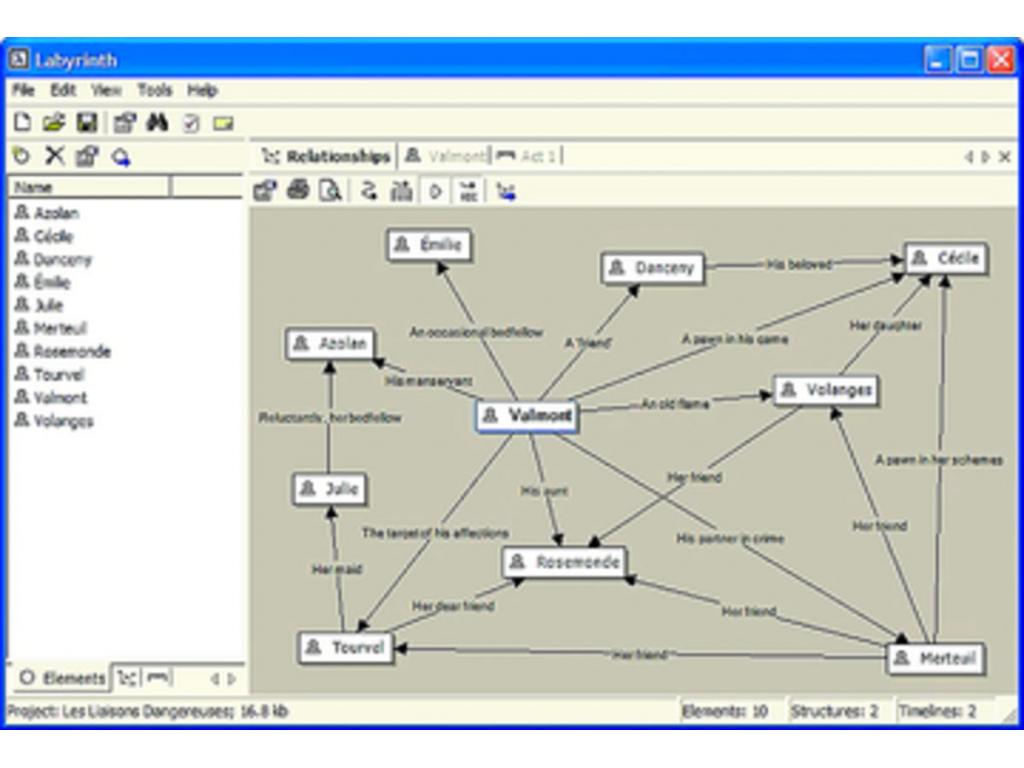Click the 'His beloved' relationship label

[x=799, y=264]
